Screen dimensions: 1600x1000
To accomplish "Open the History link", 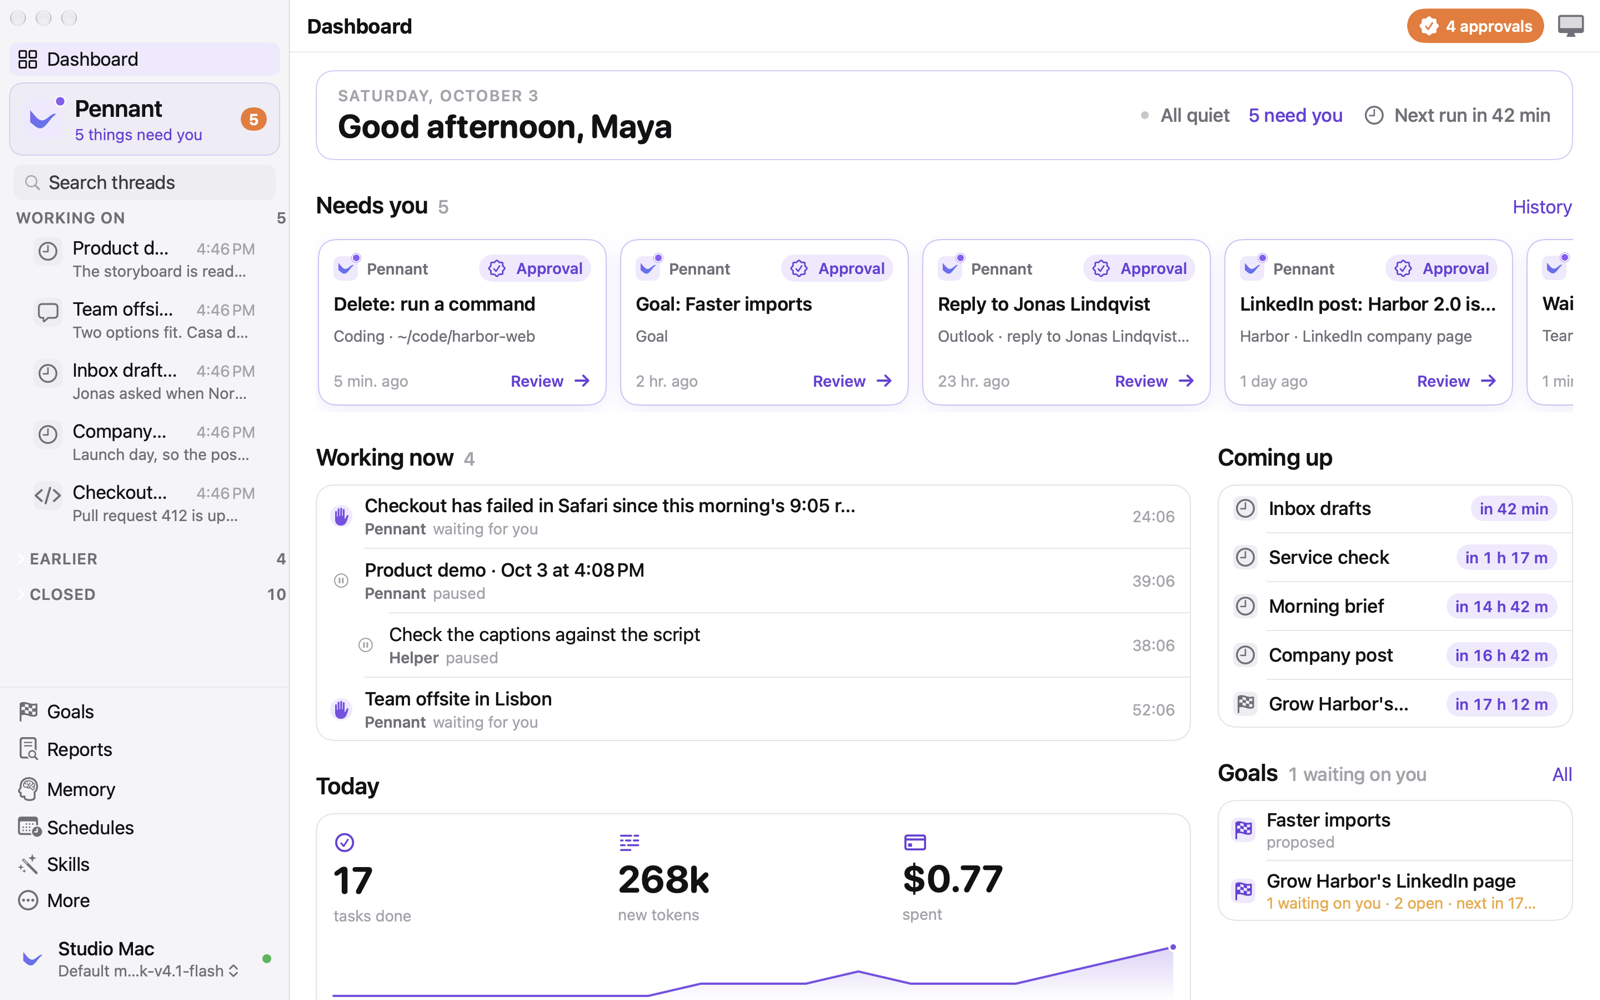I will coord(1542,207).
